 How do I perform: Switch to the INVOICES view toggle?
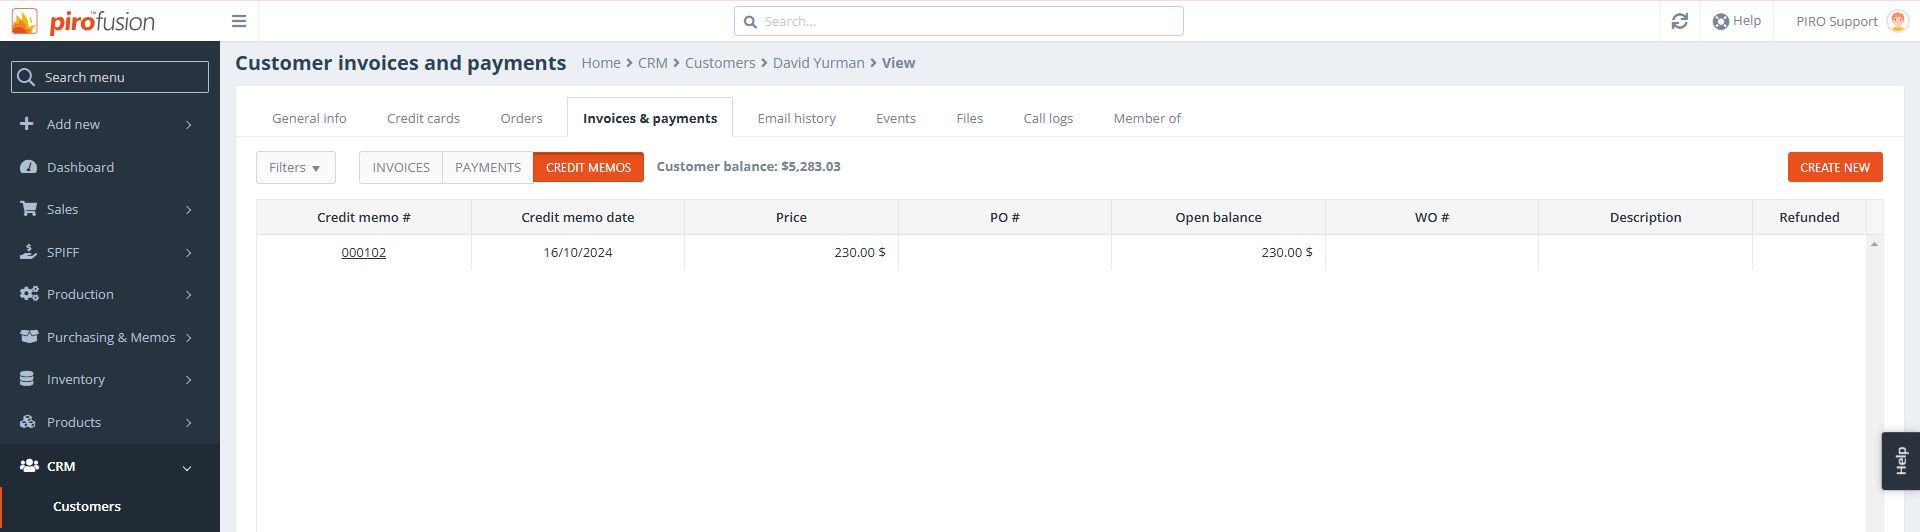click(x=401, y=167)
